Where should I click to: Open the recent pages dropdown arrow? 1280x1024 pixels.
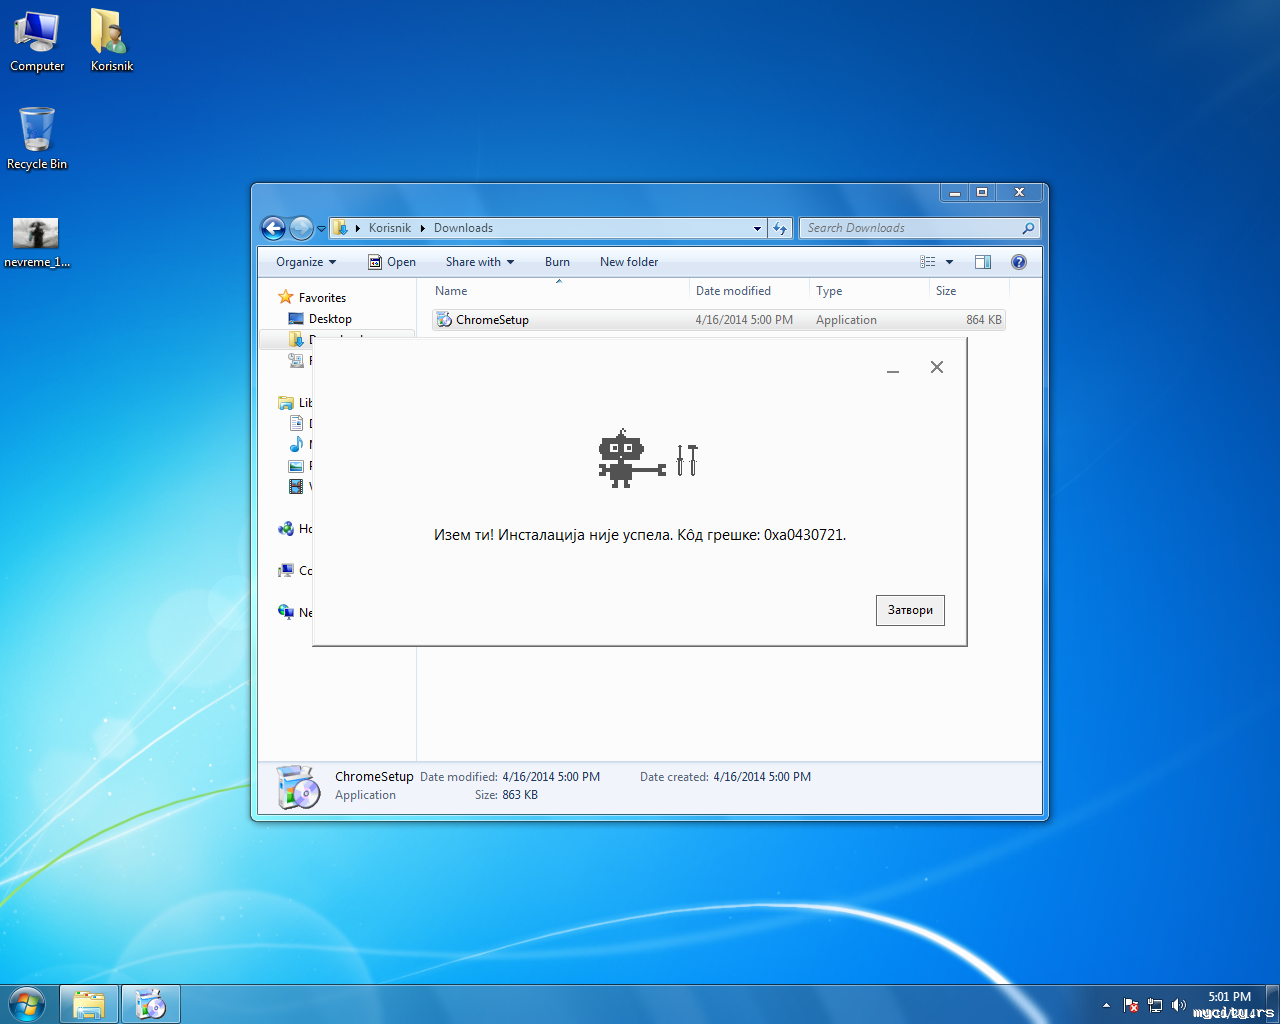click(321, 229)
